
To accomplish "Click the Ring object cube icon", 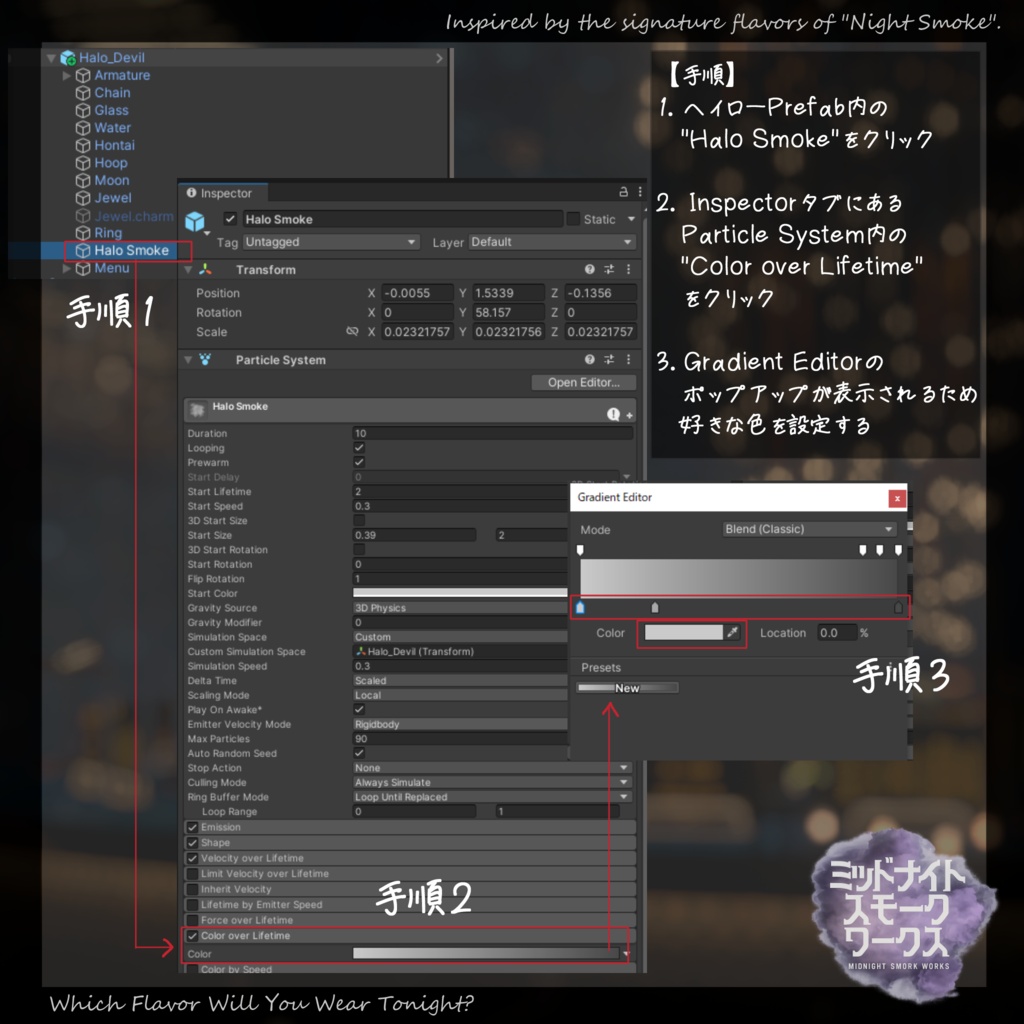I will [x=83, y=233].
